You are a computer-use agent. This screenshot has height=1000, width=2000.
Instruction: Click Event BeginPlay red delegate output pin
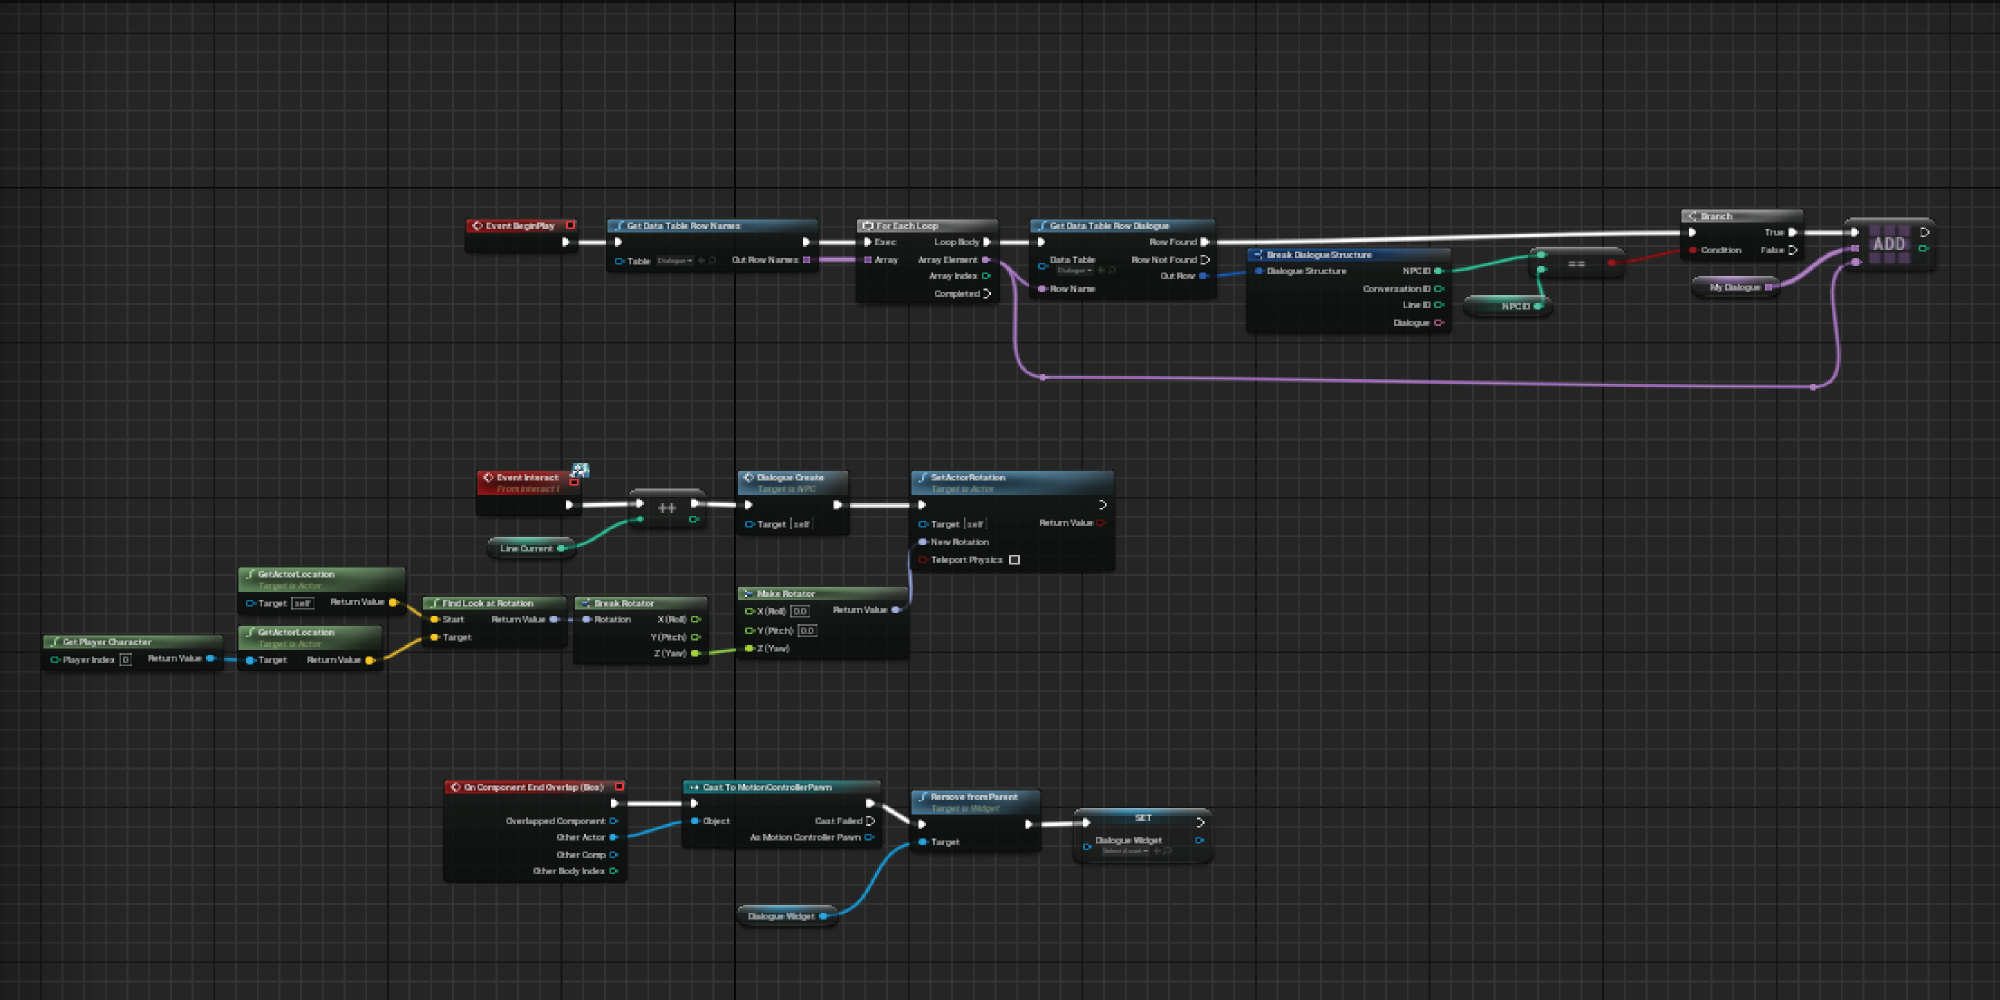[x=571, y=225]
